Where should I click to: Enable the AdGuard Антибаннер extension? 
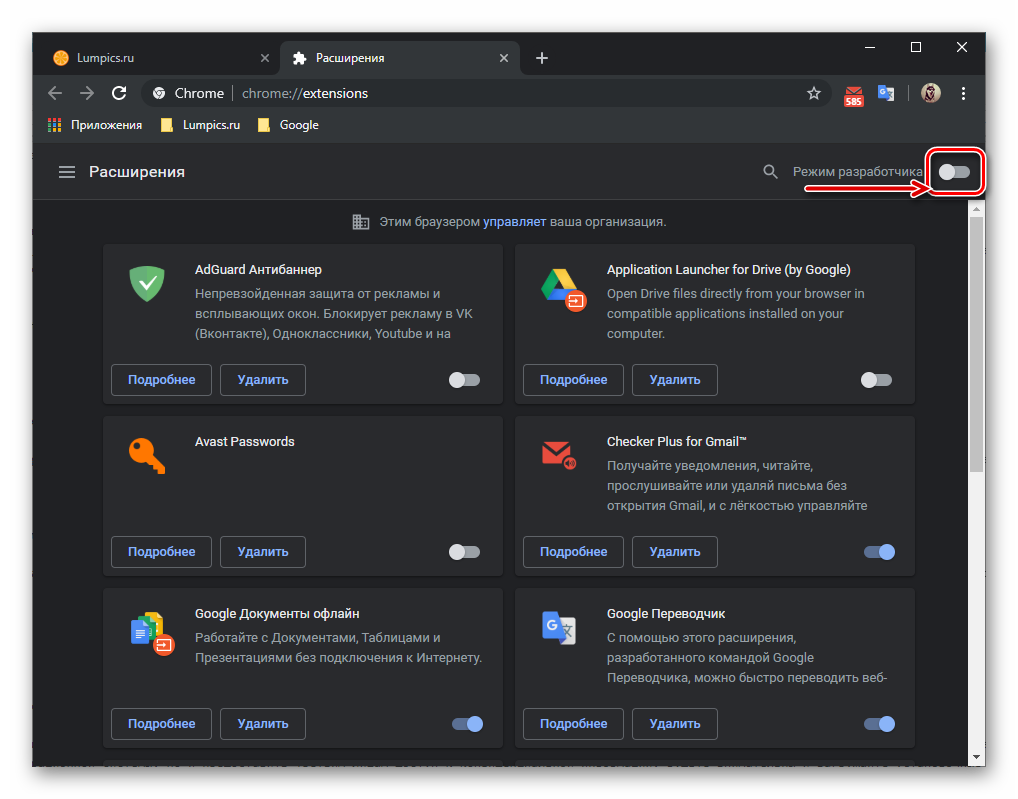pos(464,380)
